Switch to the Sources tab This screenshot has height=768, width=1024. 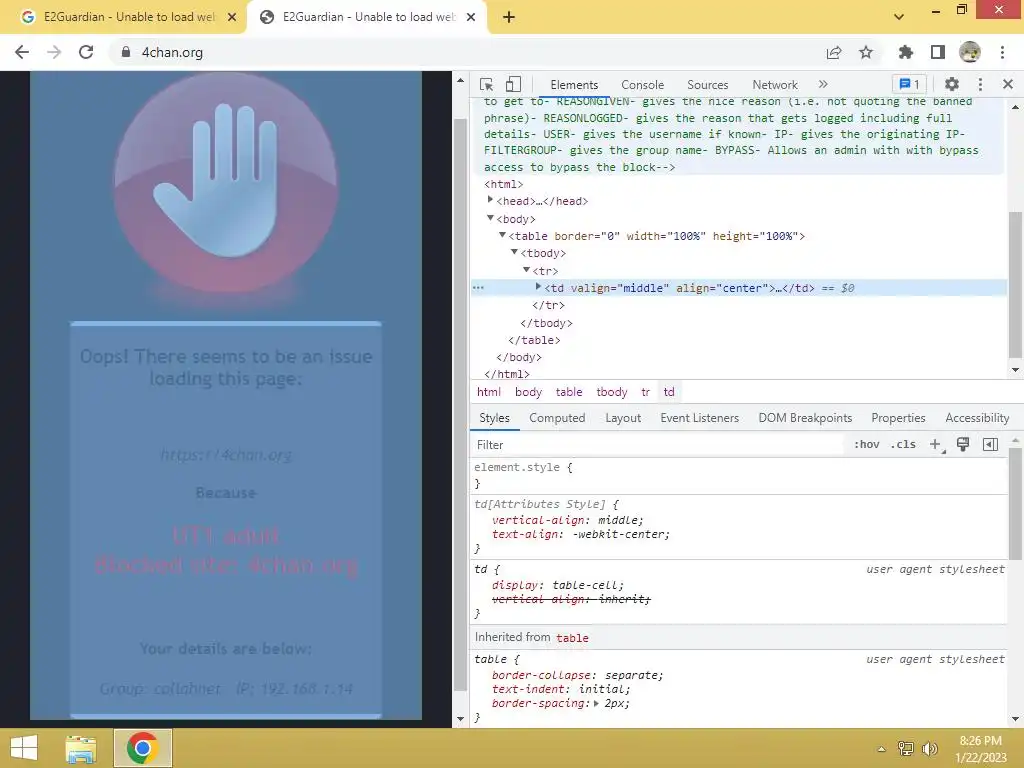tap(707, 85)
